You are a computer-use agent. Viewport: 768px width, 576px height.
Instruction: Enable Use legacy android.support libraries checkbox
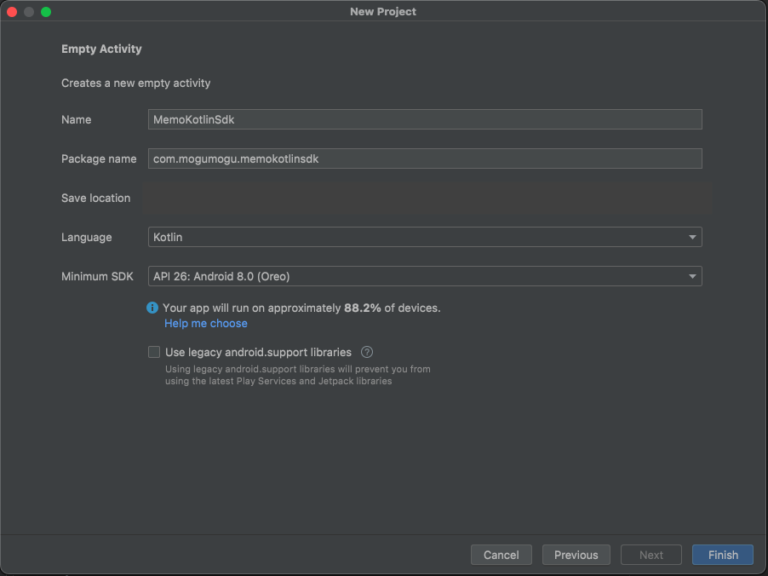click(154, 352)
